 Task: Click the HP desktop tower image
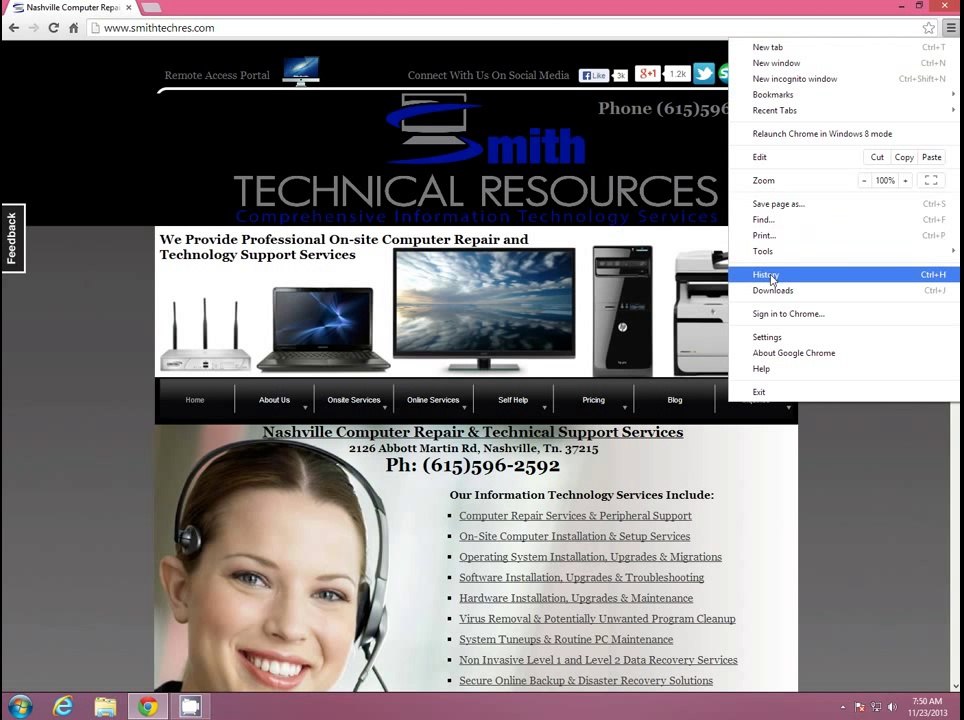(x=622, y=311)
